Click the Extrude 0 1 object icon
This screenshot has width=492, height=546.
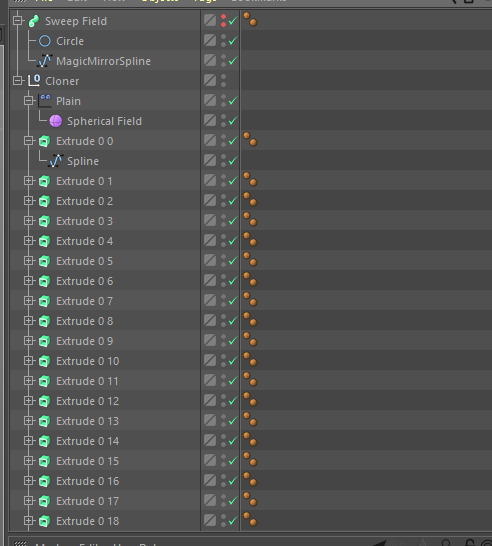[x=45, y=181]
